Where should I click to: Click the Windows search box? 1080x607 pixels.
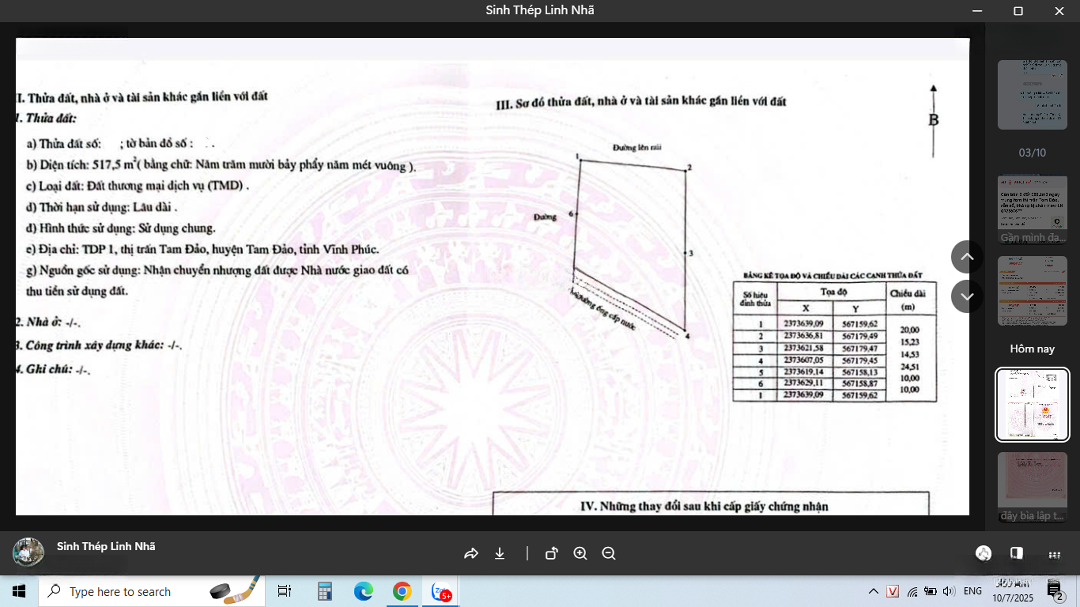(150, 591)
